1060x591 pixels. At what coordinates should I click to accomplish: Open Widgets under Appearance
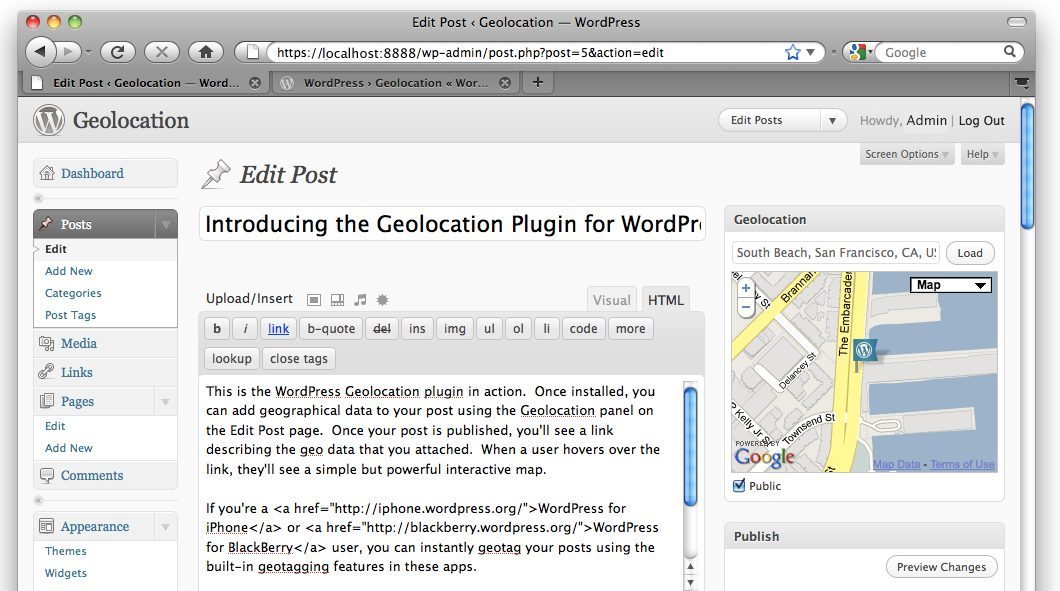point(66,573)
